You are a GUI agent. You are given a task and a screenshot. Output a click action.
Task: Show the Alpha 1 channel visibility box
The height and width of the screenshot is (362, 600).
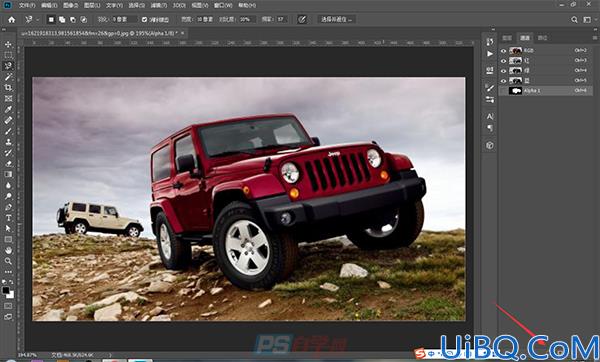[x=503, y=91]
